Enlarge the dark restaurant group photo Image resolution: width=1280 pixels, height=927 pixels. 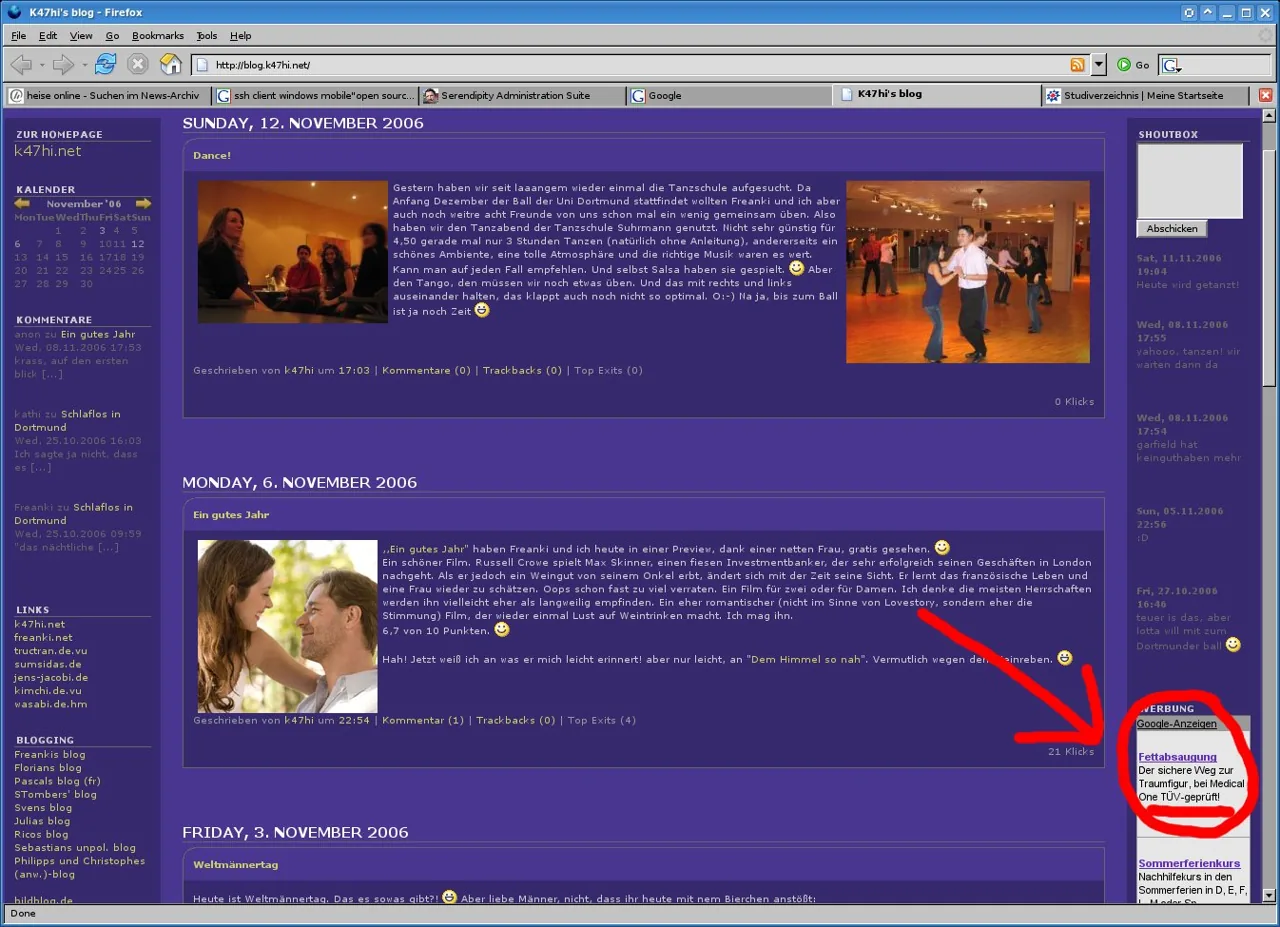[x=292, y=252]
